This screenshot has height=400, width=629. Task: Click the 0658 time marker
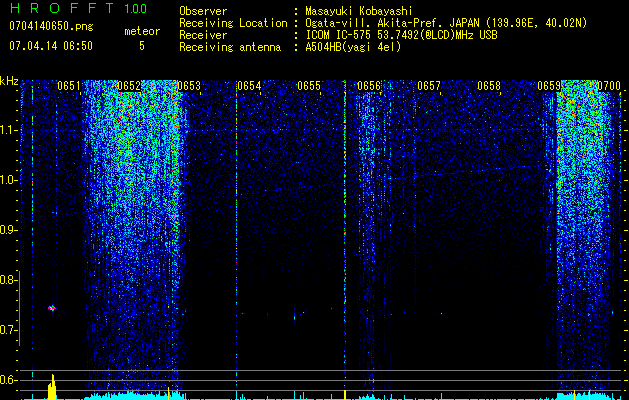(489, 86)
